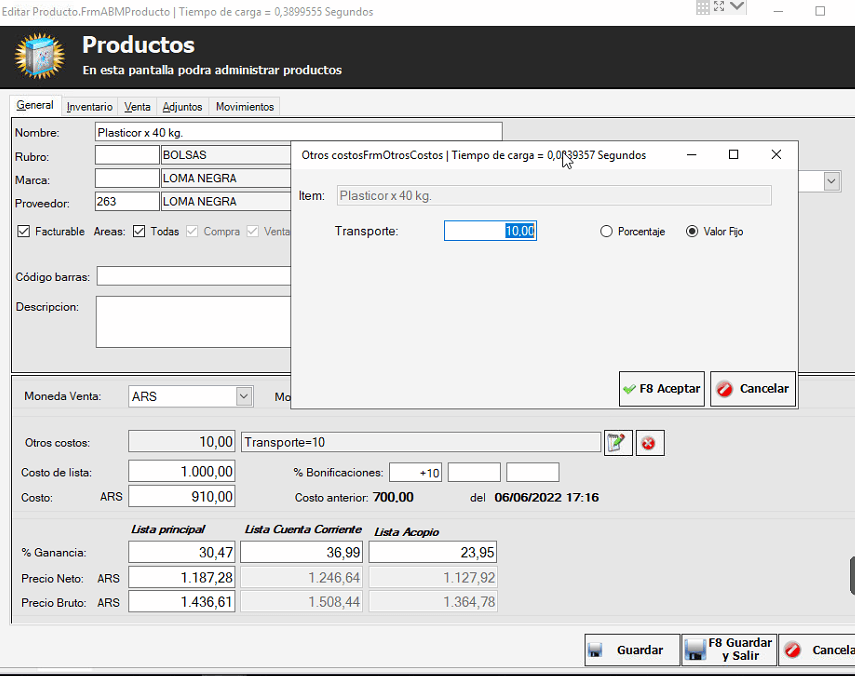The width and height of the screenshot is (855, 676).
Task: Open the Moneda Venta ARS dropdown
Action: point(243,396)
